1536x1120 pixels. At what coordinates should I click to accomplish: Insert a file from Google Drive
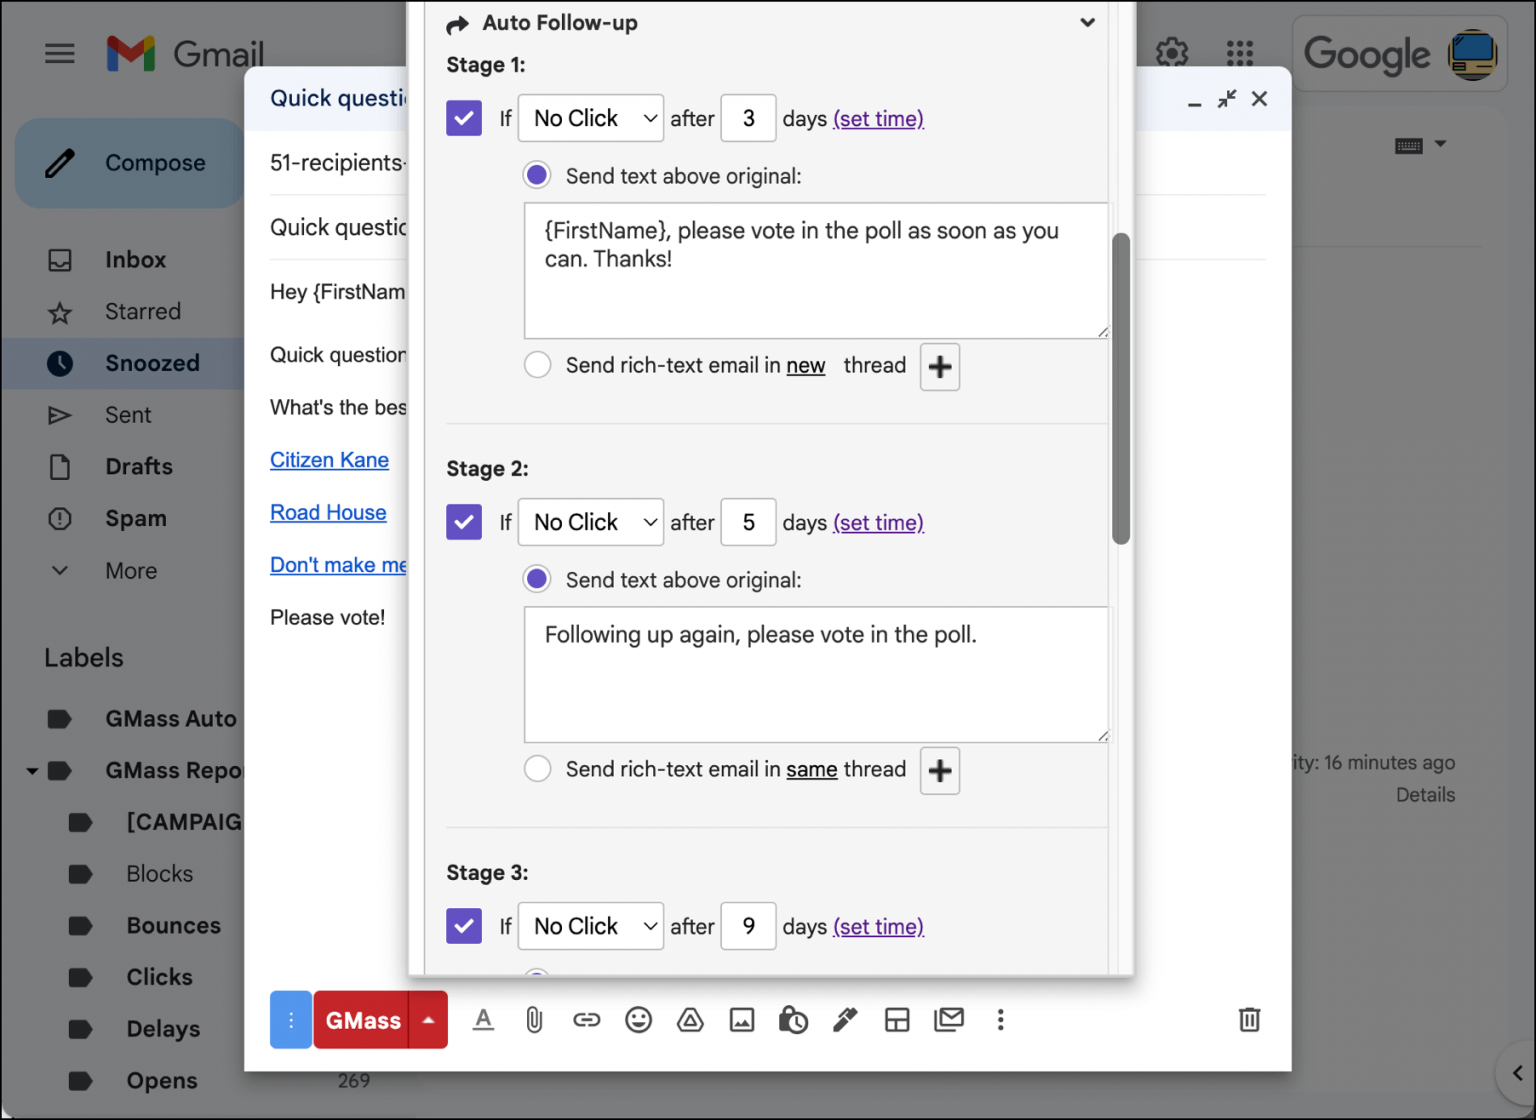tap(690, 1019)
